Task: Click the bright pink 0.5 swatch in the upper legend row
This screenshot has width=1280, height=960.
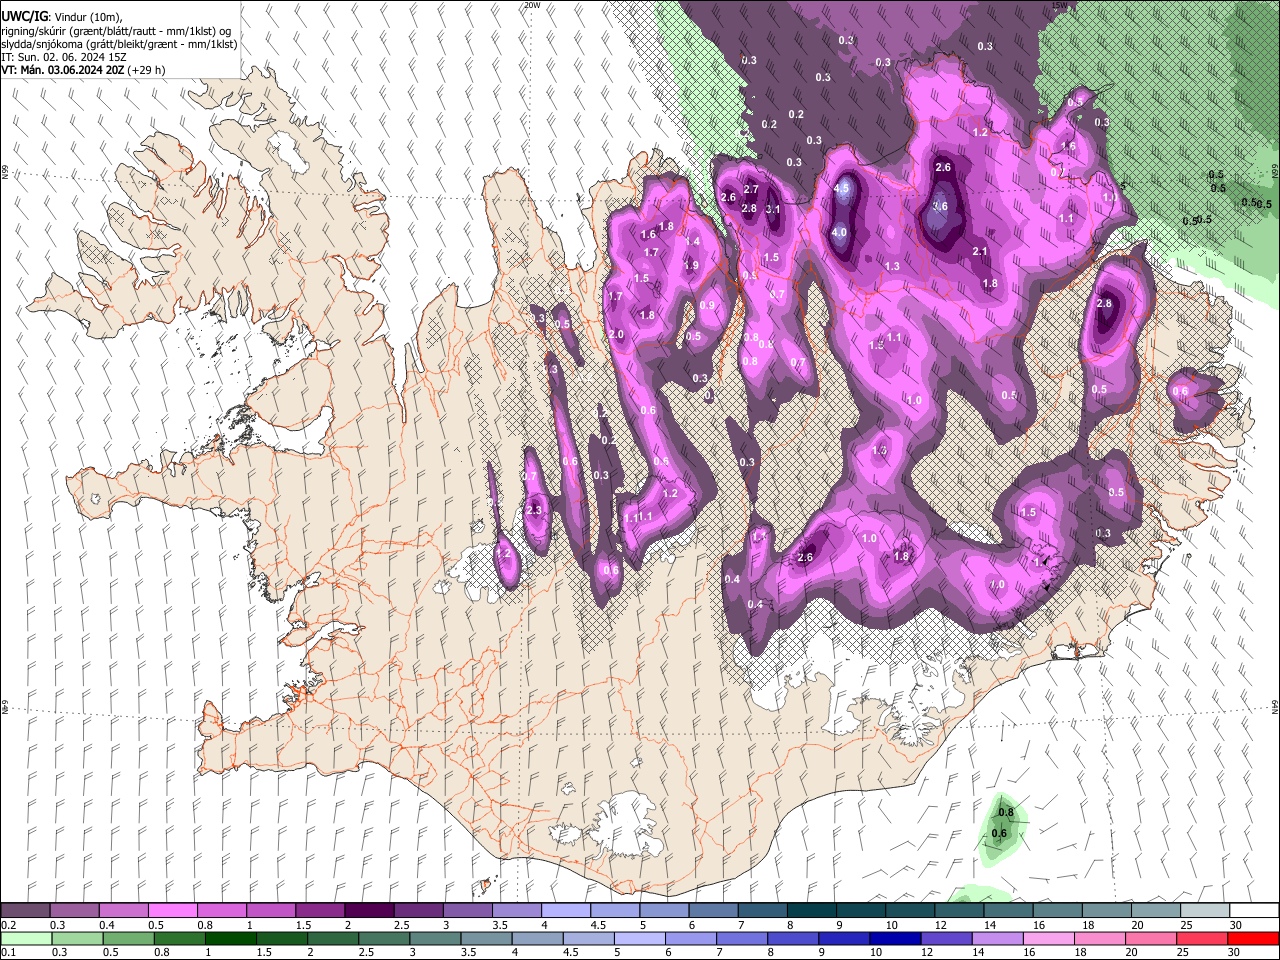Action: [x=172, y=910]
